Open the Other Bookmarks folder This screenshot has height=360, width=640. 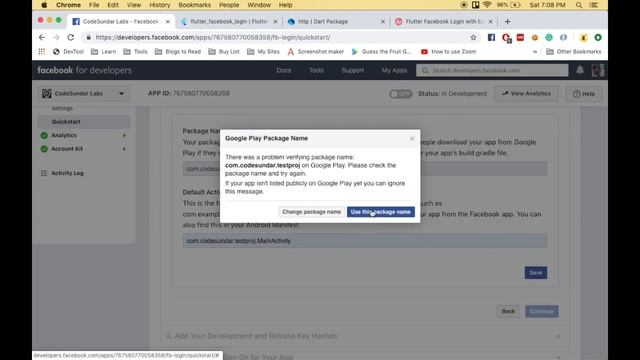tap(574, 51)
